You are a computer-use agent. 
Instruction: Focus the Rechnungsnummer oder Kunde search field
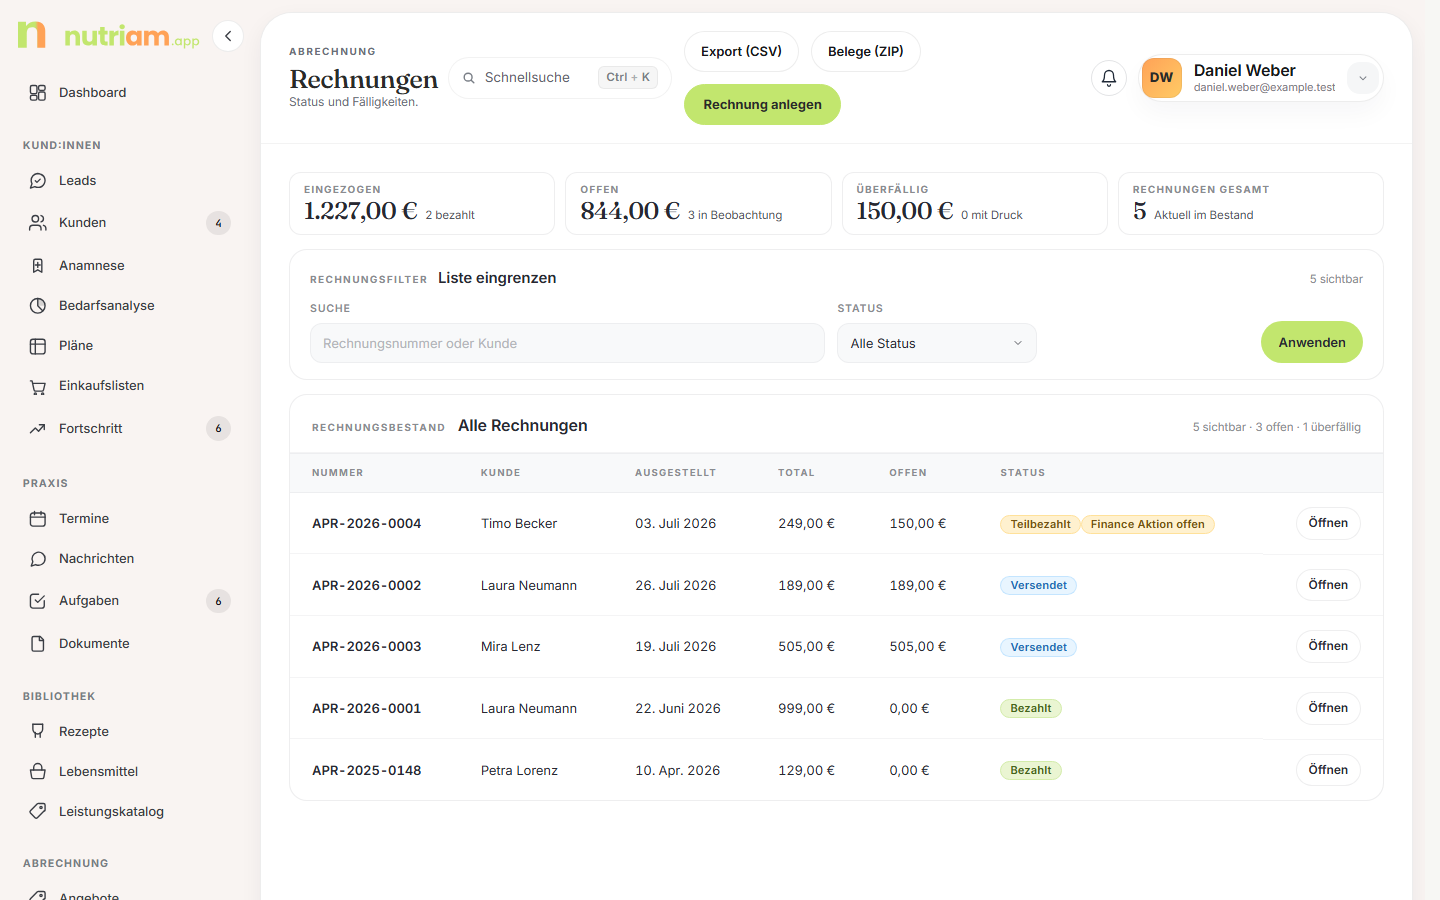567,343
